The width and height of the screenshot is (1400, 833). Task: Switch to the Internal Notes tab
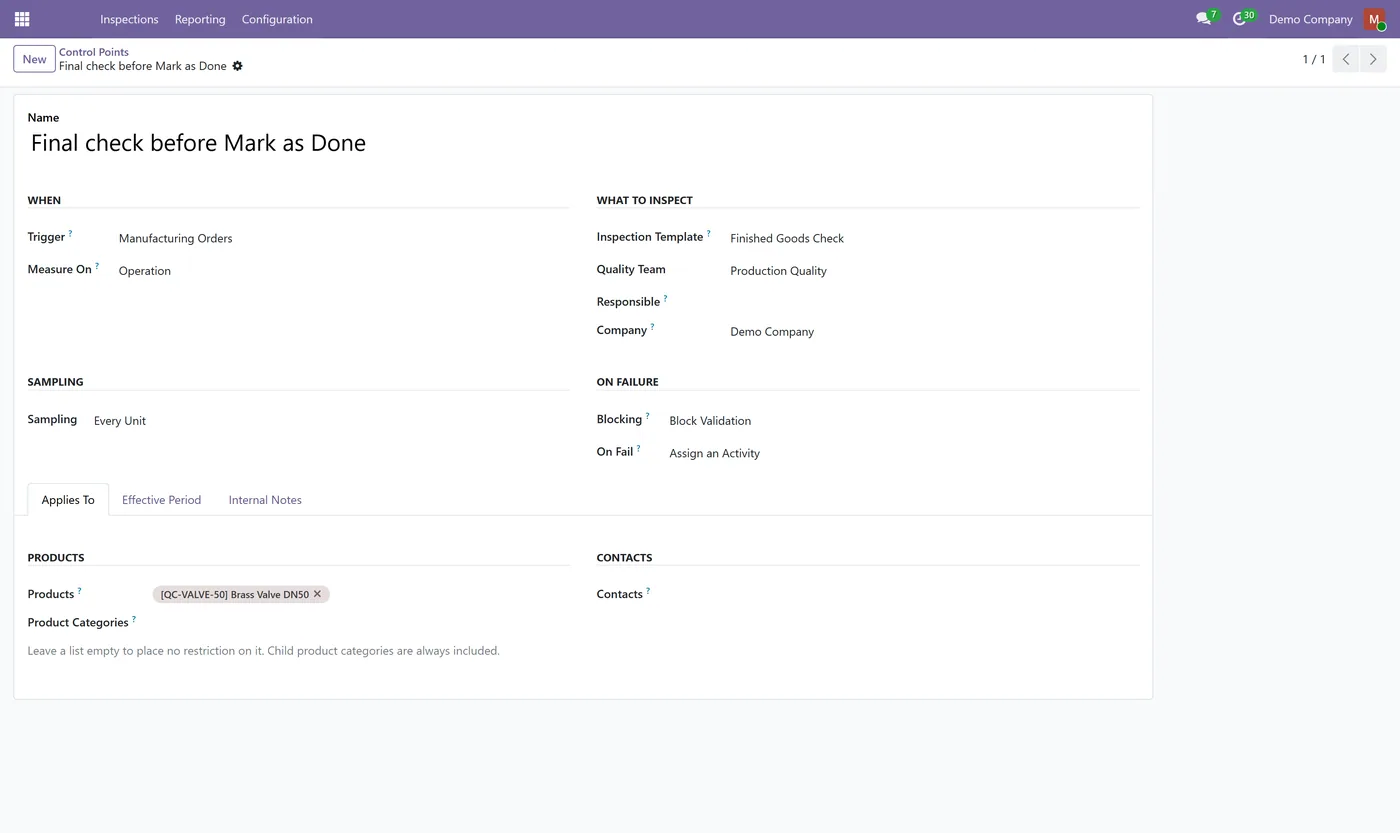coord(265,500)
